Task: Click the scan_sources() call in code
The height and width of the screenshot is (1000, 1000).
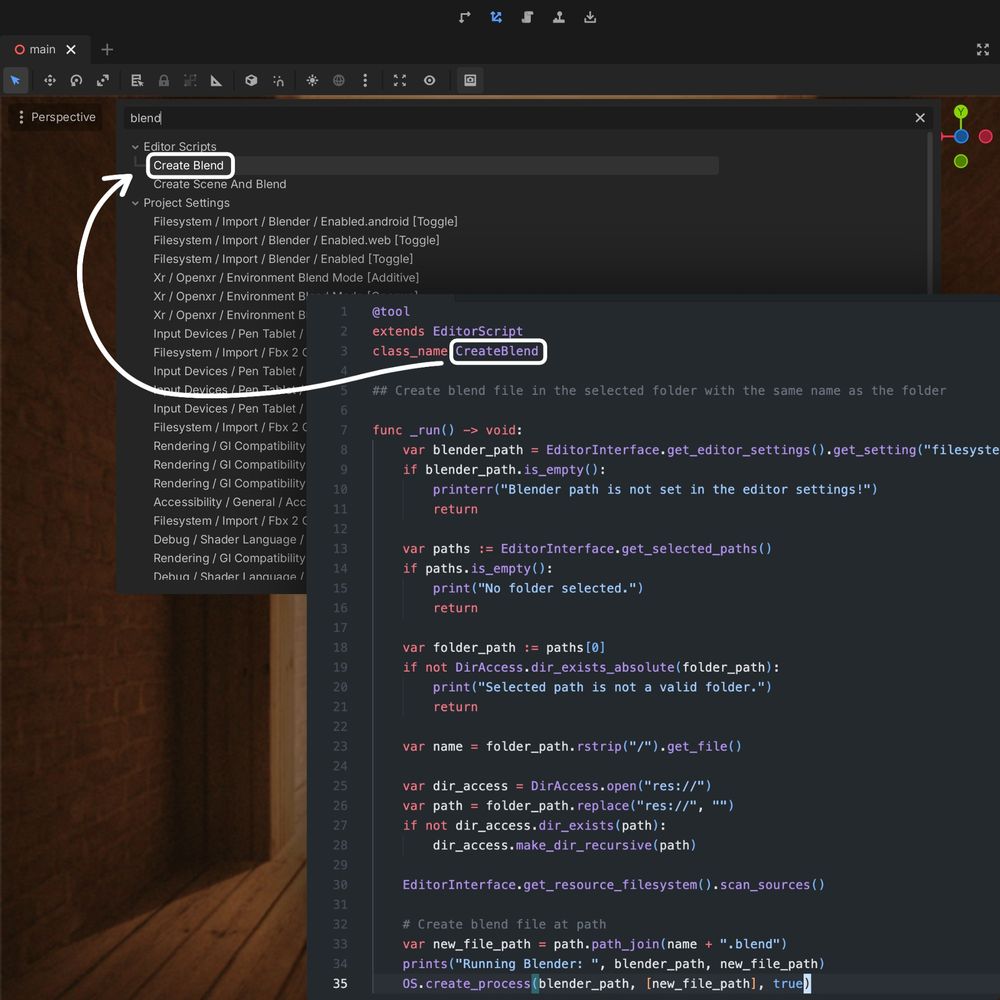Action: point(772,885)
